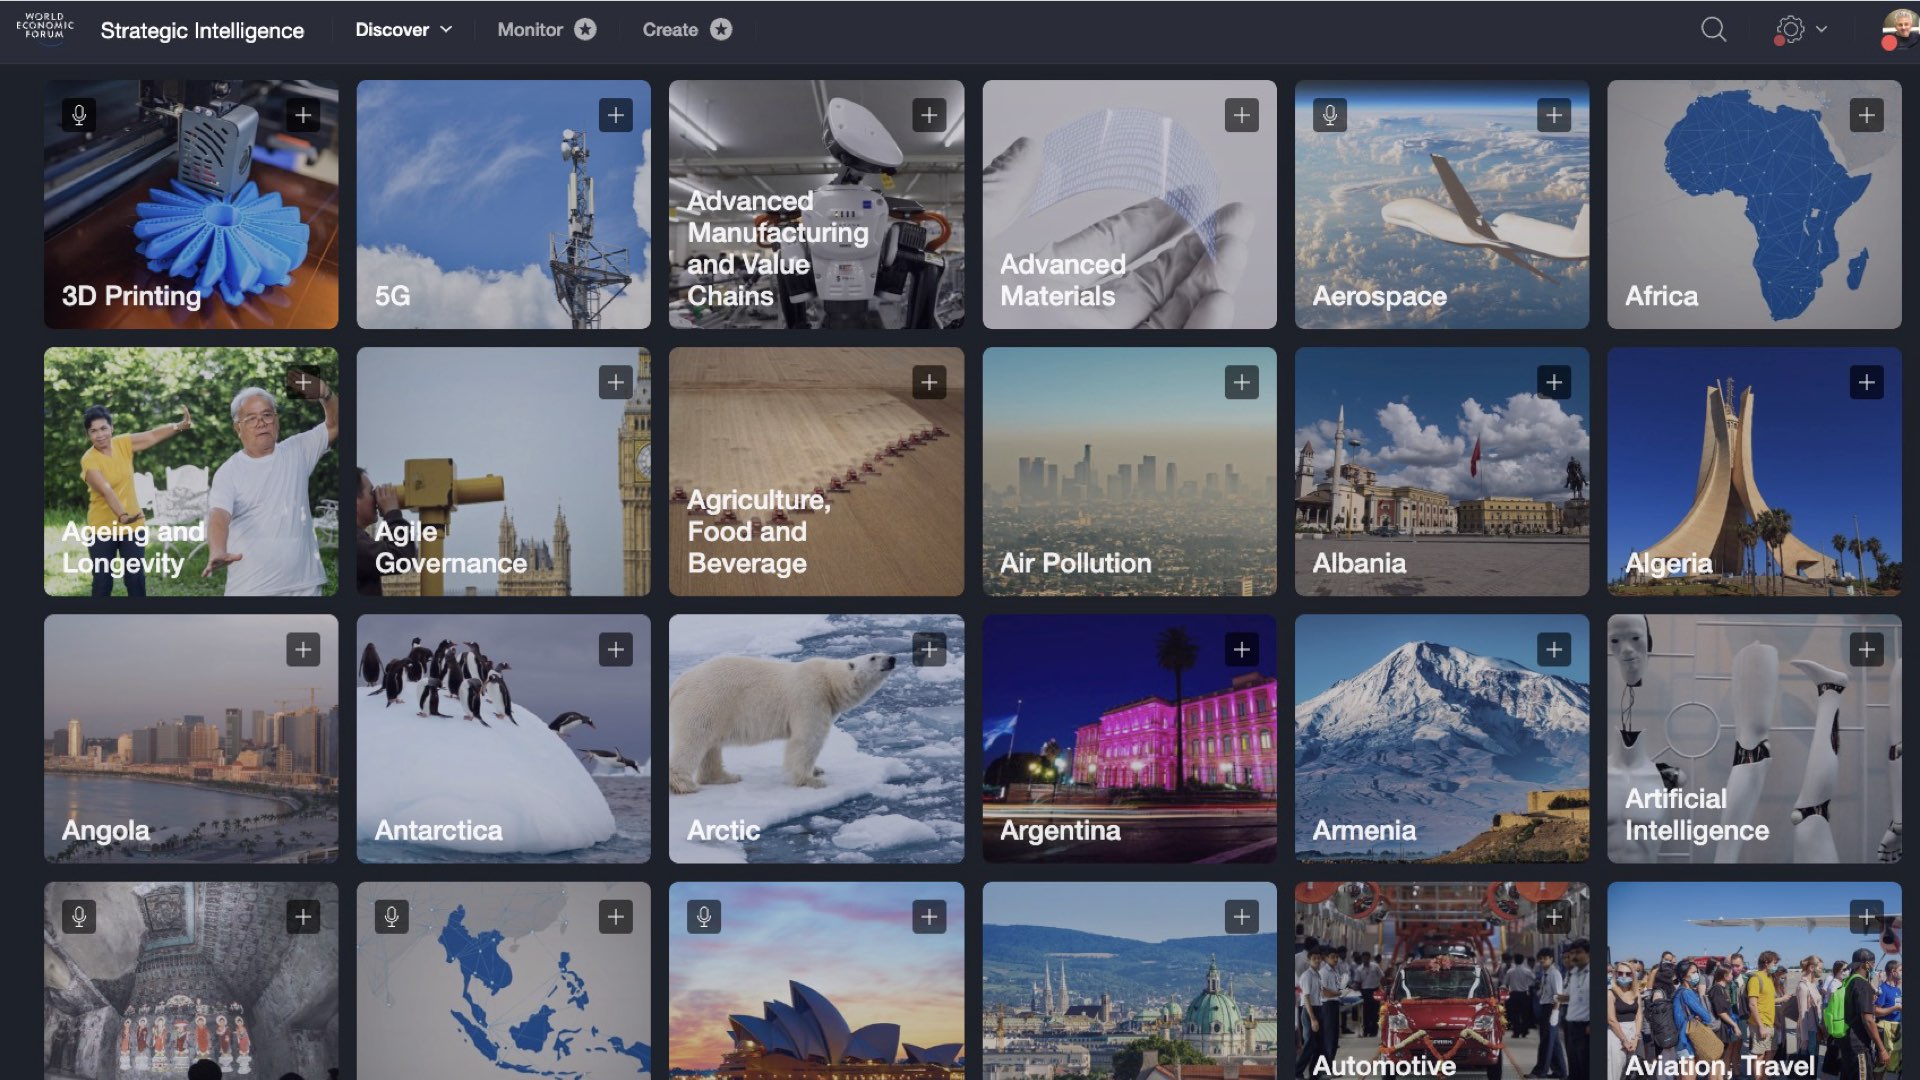Viewport: 1920px width, 1080px height.
Task: Add Africa using the plus icon
Action: (1867, 115)
